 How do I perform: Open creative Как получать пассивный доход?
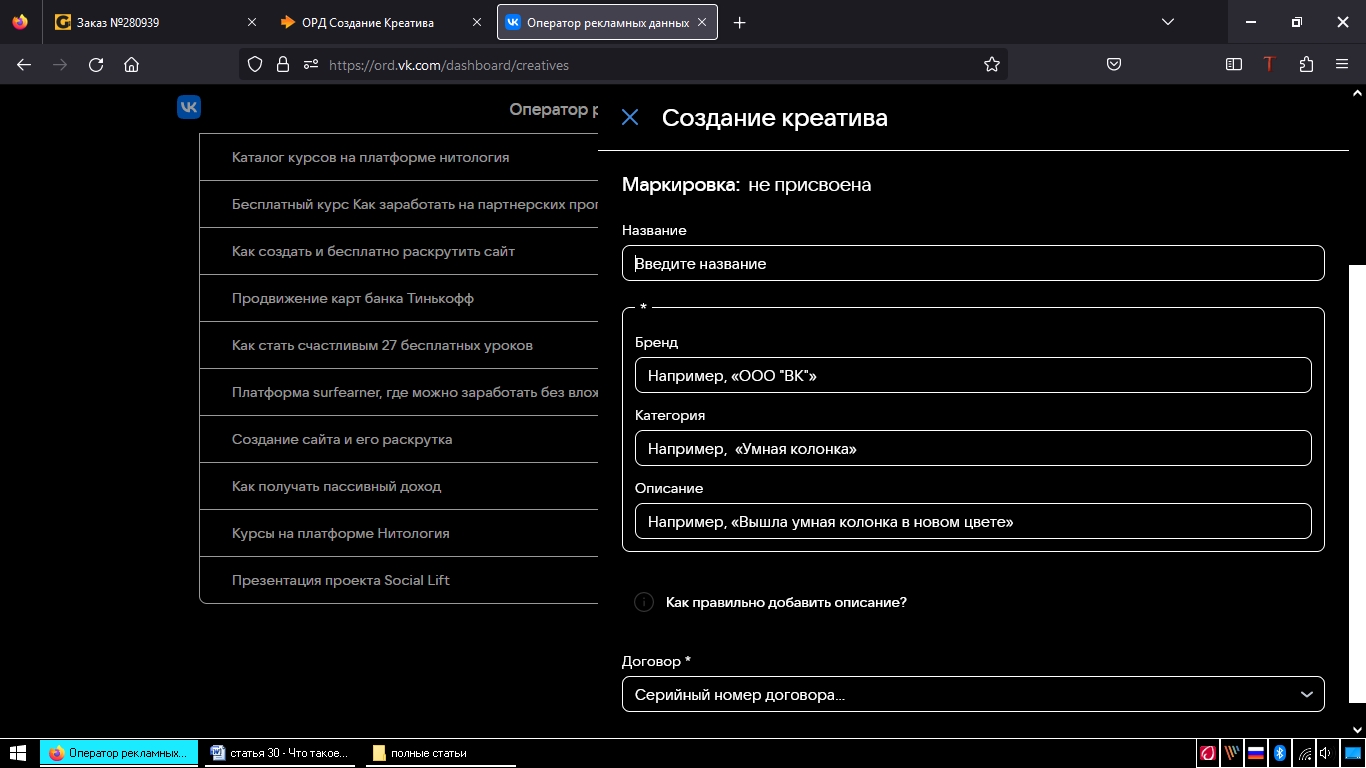pyautogui.click(x=399, y=486)
